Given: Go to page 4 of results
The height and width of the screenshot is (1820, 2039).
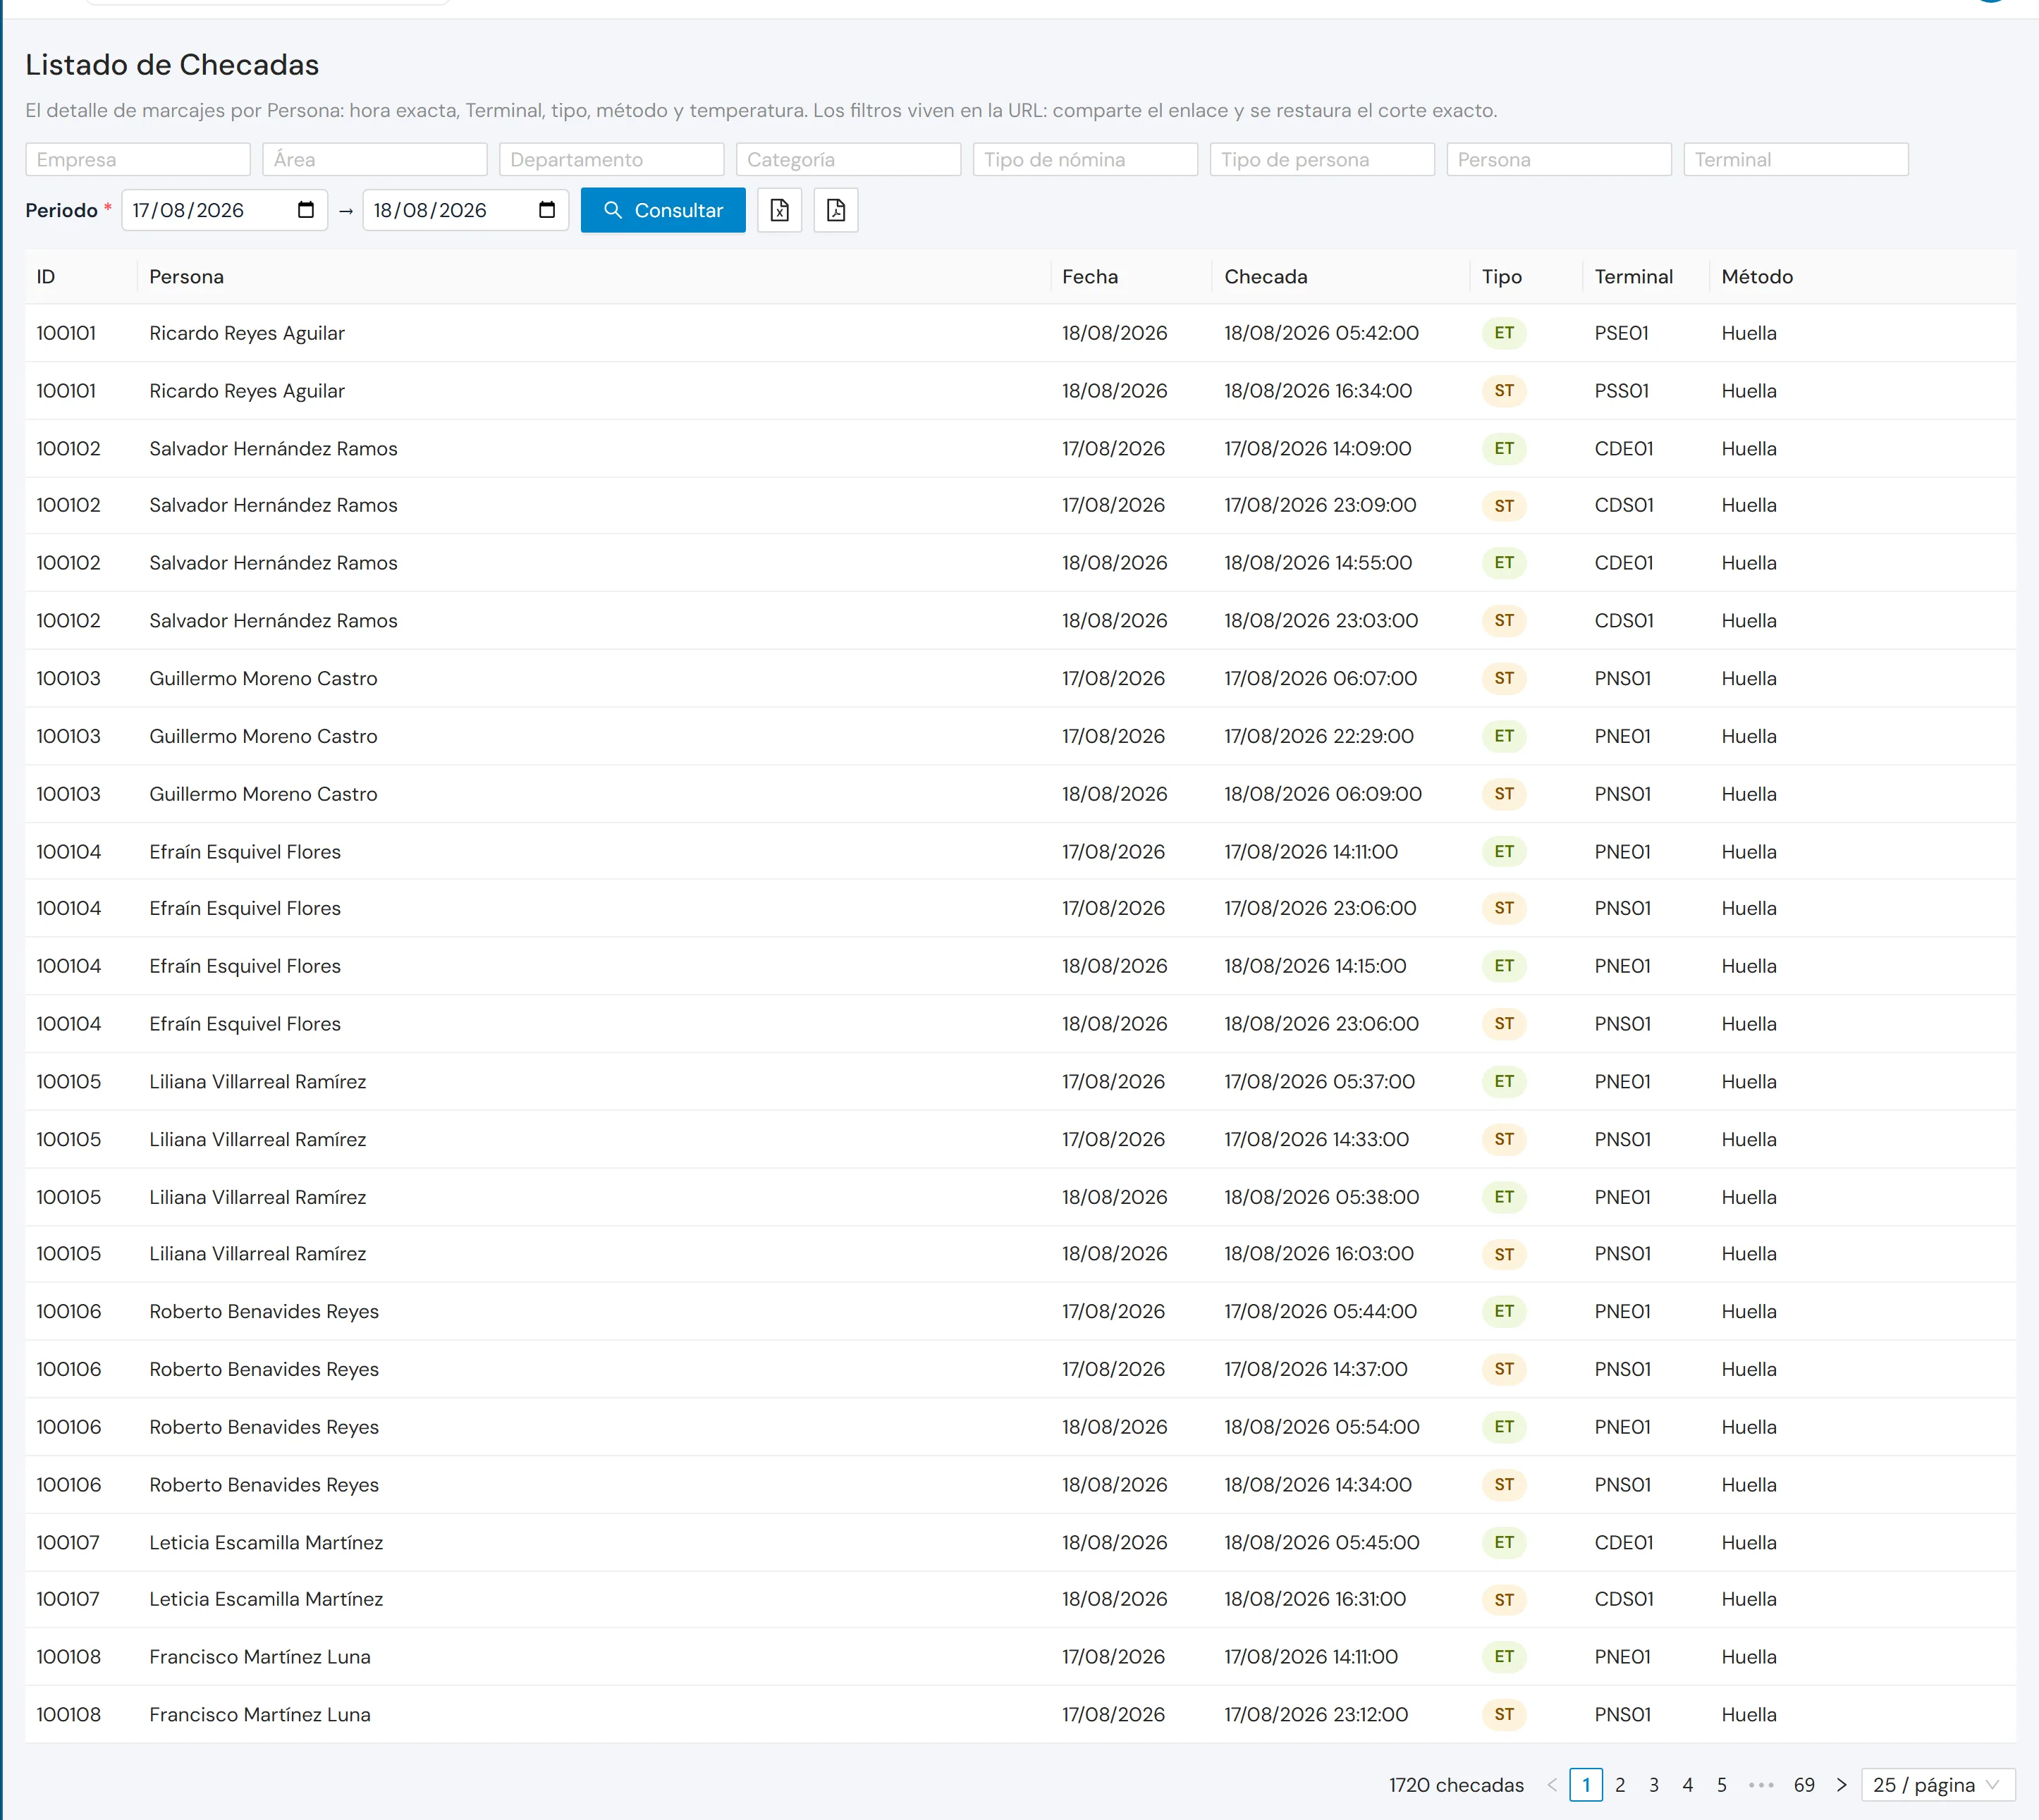Looking at the screenshot, I should [x=1688, y=1785].
